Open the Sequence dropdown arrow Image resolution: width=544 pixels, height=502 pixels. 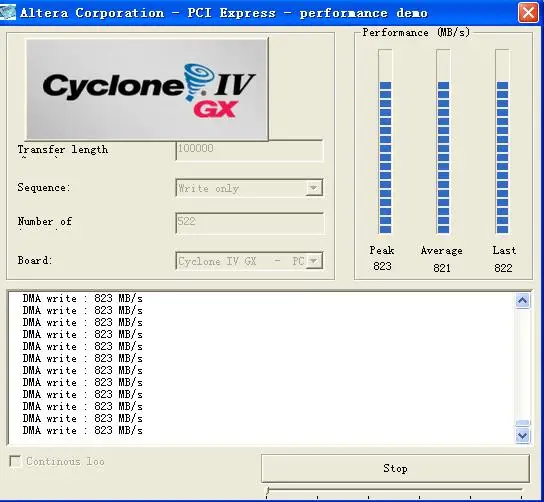click(314, 188)
